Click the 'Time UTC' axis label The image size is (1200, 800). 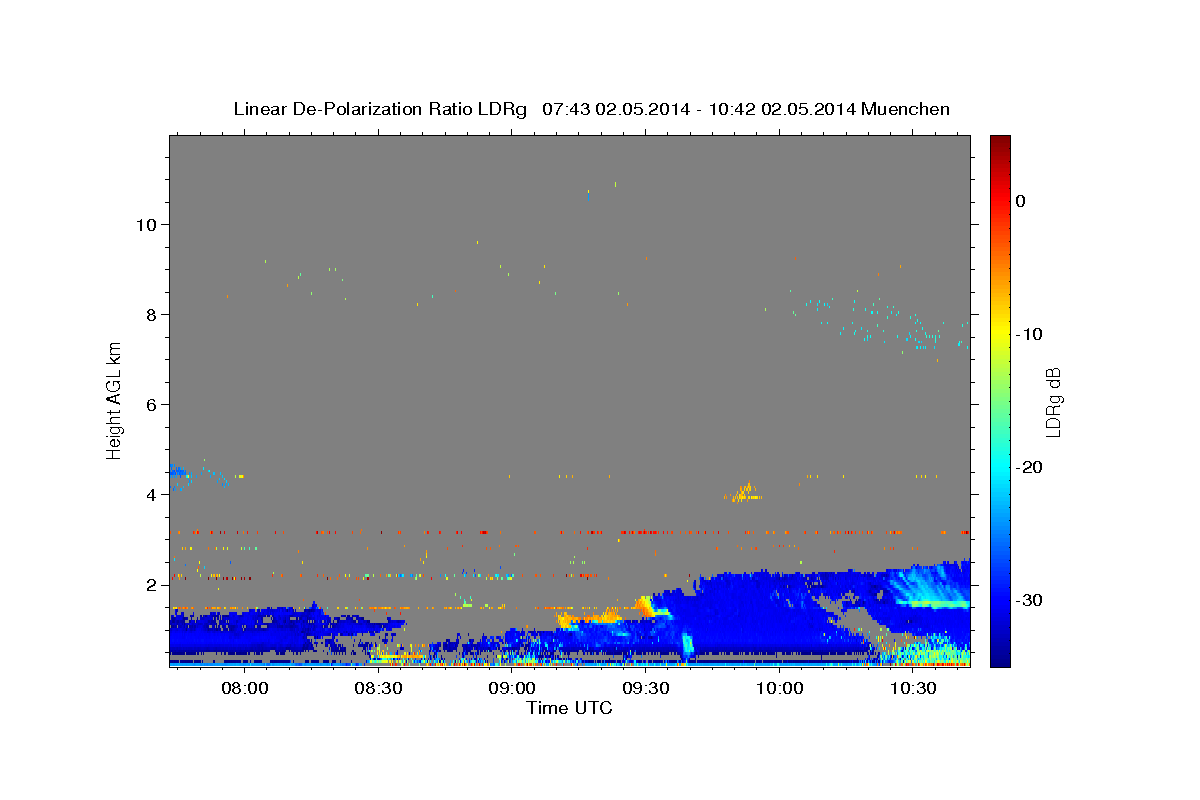pyautogui.click(x=569, y=708)
